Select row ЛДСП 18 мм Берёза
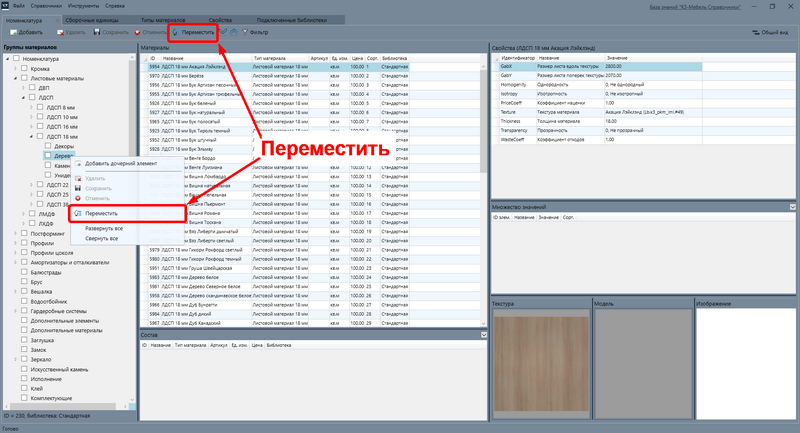This screenshot has height=433, width=800. coord(279,76)
